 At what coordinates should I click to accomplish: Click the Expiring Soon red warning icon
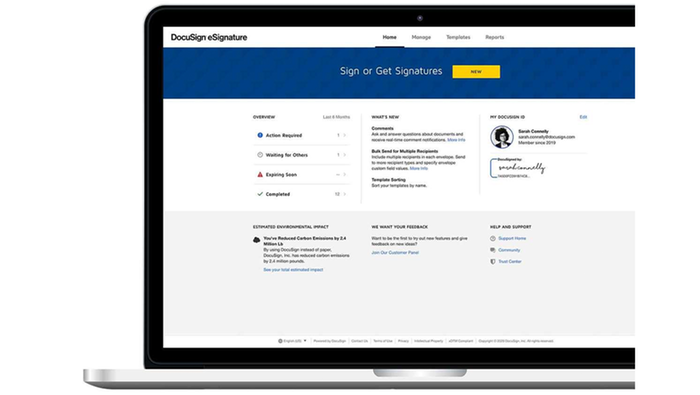pyautogui.click(x=260, y=175)
